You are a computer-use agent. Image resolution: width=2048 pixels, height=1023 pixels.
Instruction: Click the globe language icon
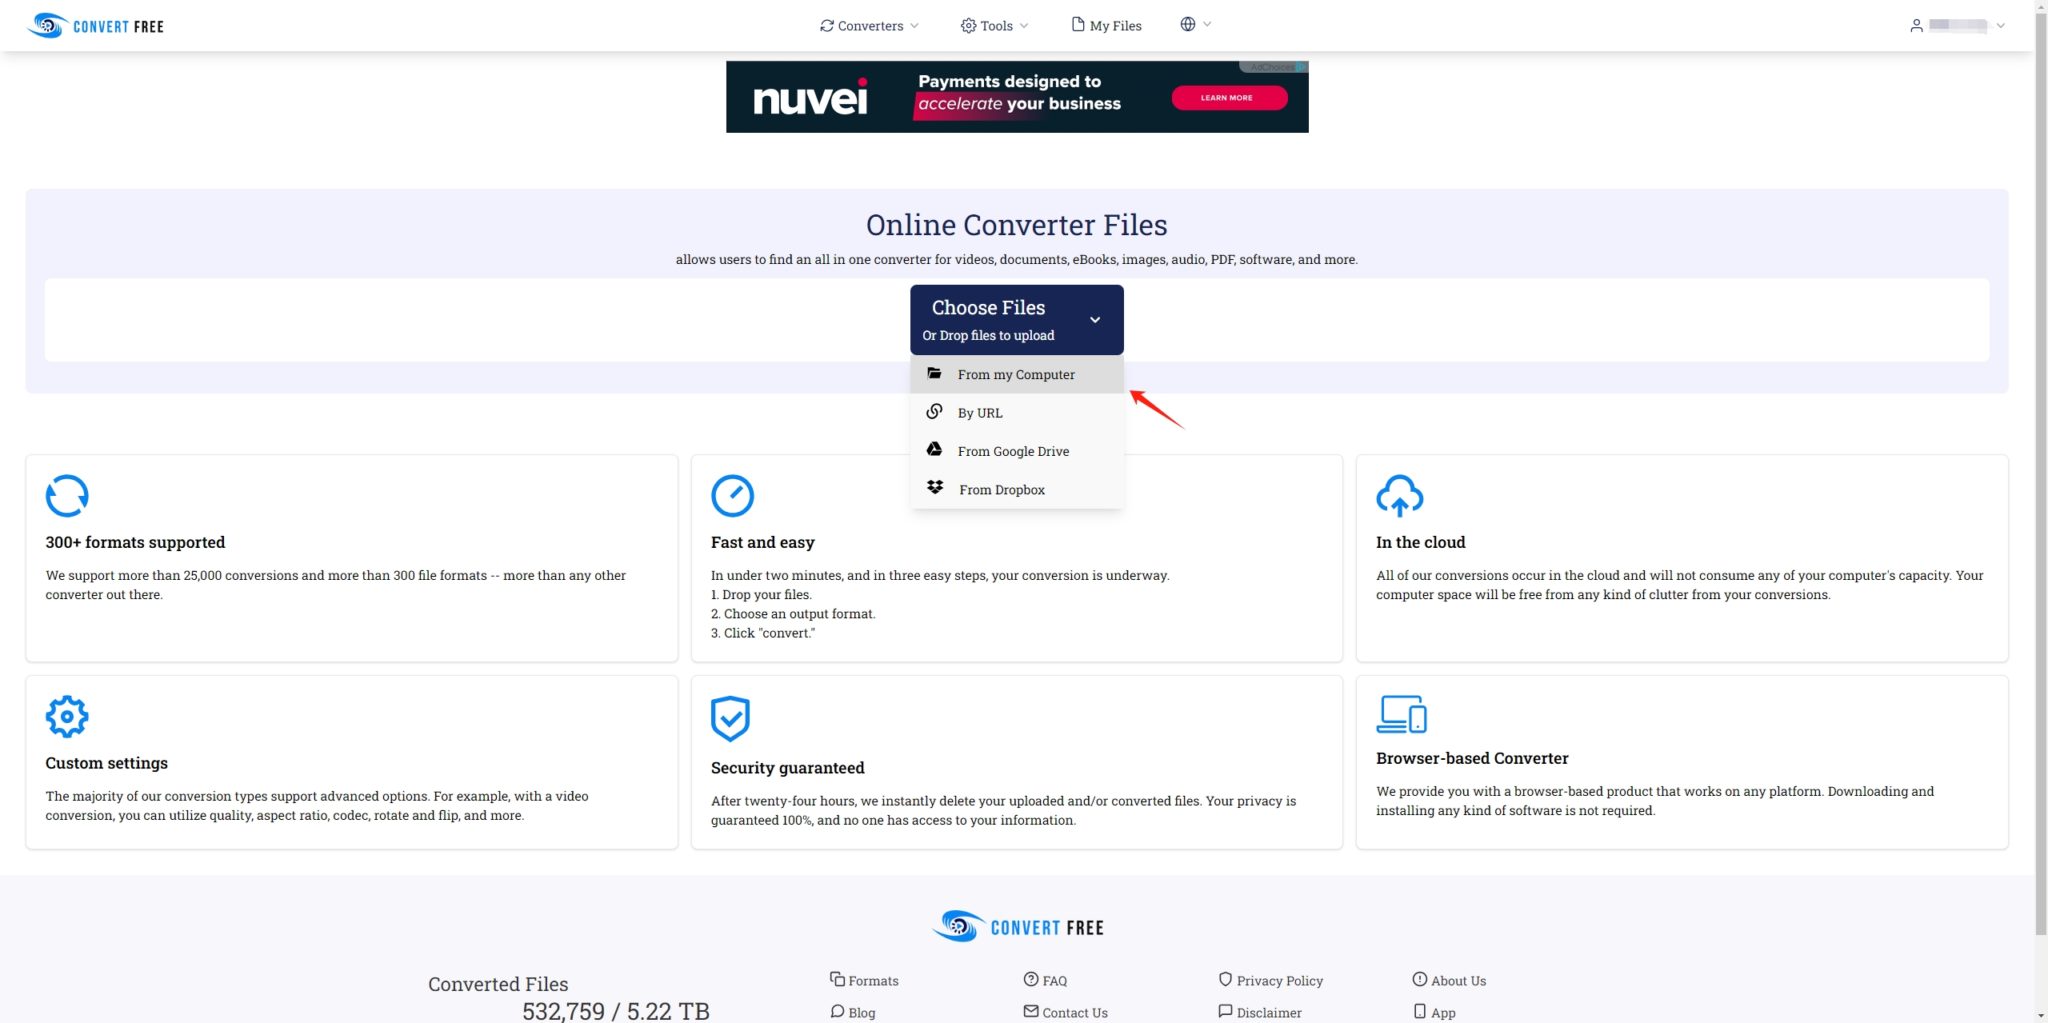(1186, 24)
